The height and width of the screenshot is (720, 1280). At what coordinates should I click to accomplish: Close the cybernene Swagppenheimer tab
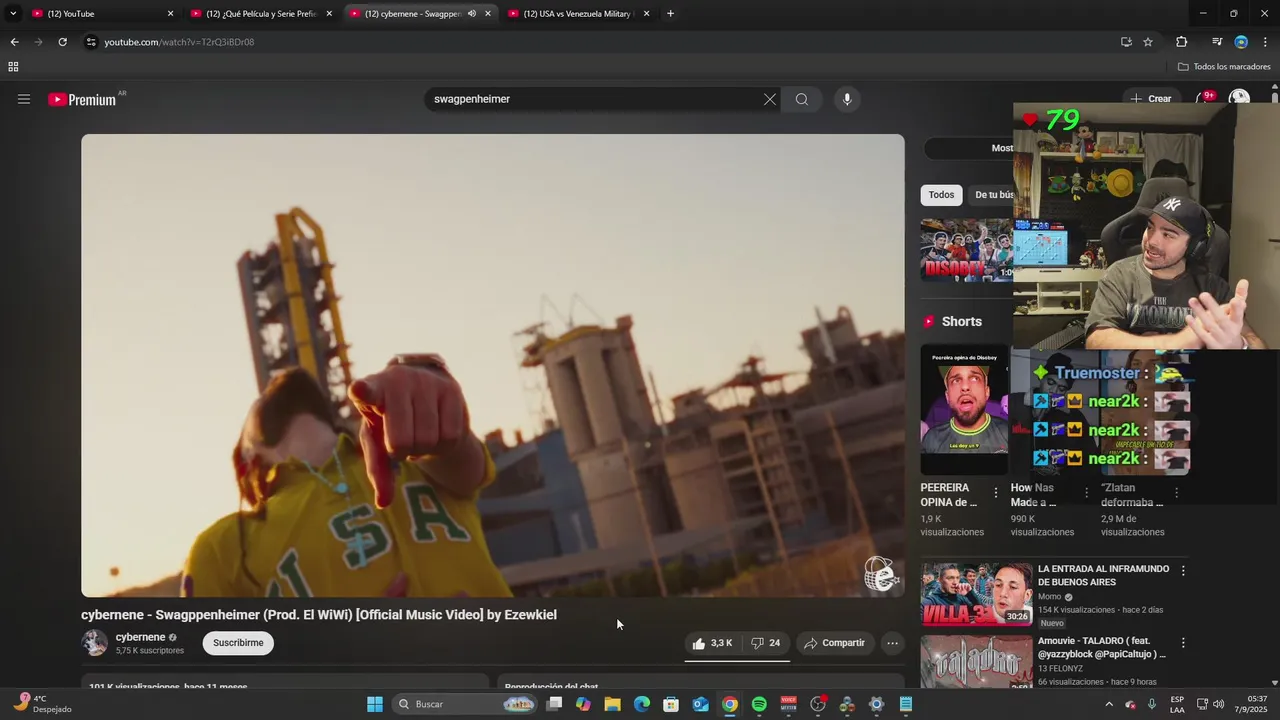(488, 14)
